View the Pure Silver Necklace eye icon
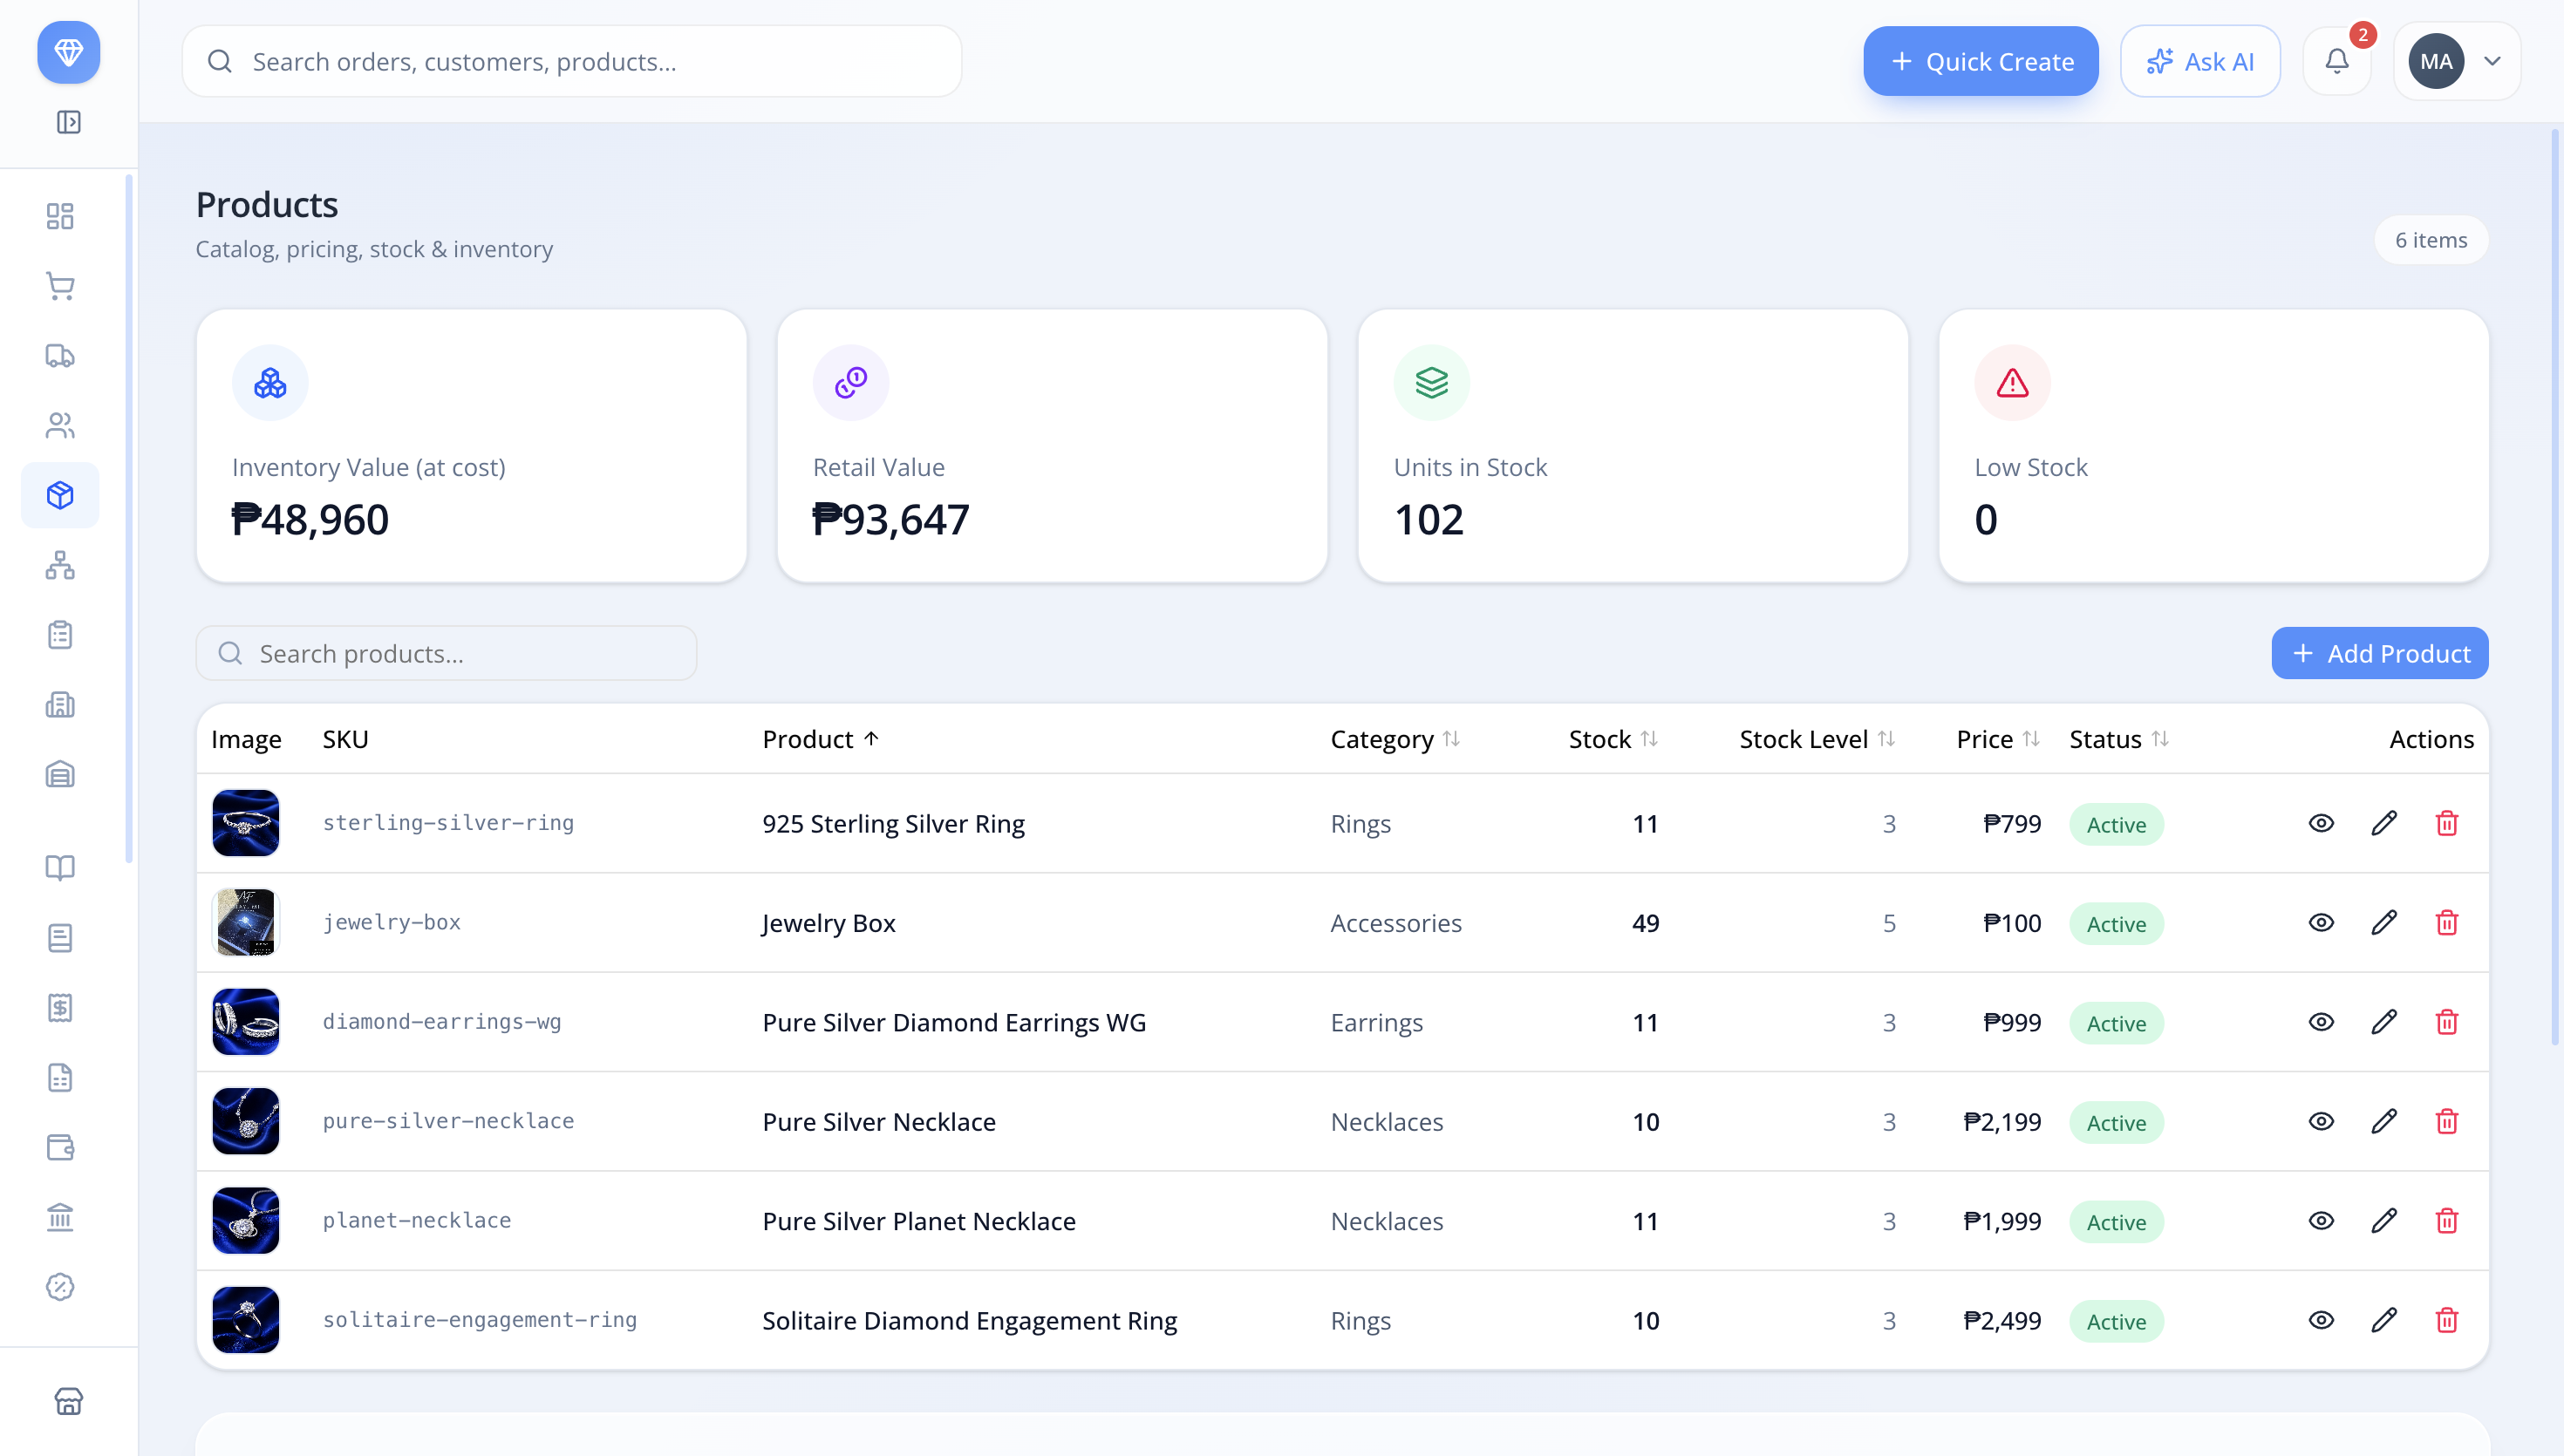 [x=2321, y=1121]
